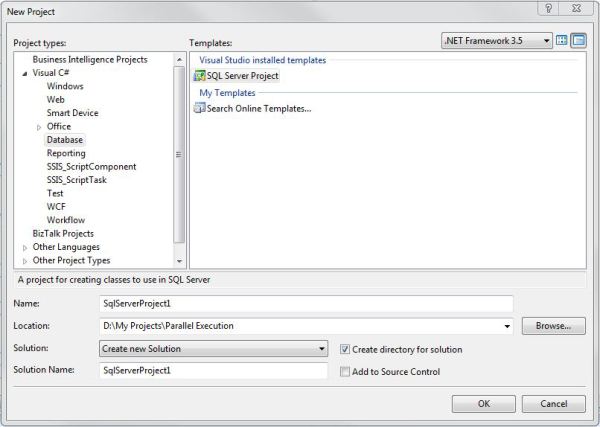Click the My Templates header
This screenshot has height=427, width=600.
tap(227, 93)
